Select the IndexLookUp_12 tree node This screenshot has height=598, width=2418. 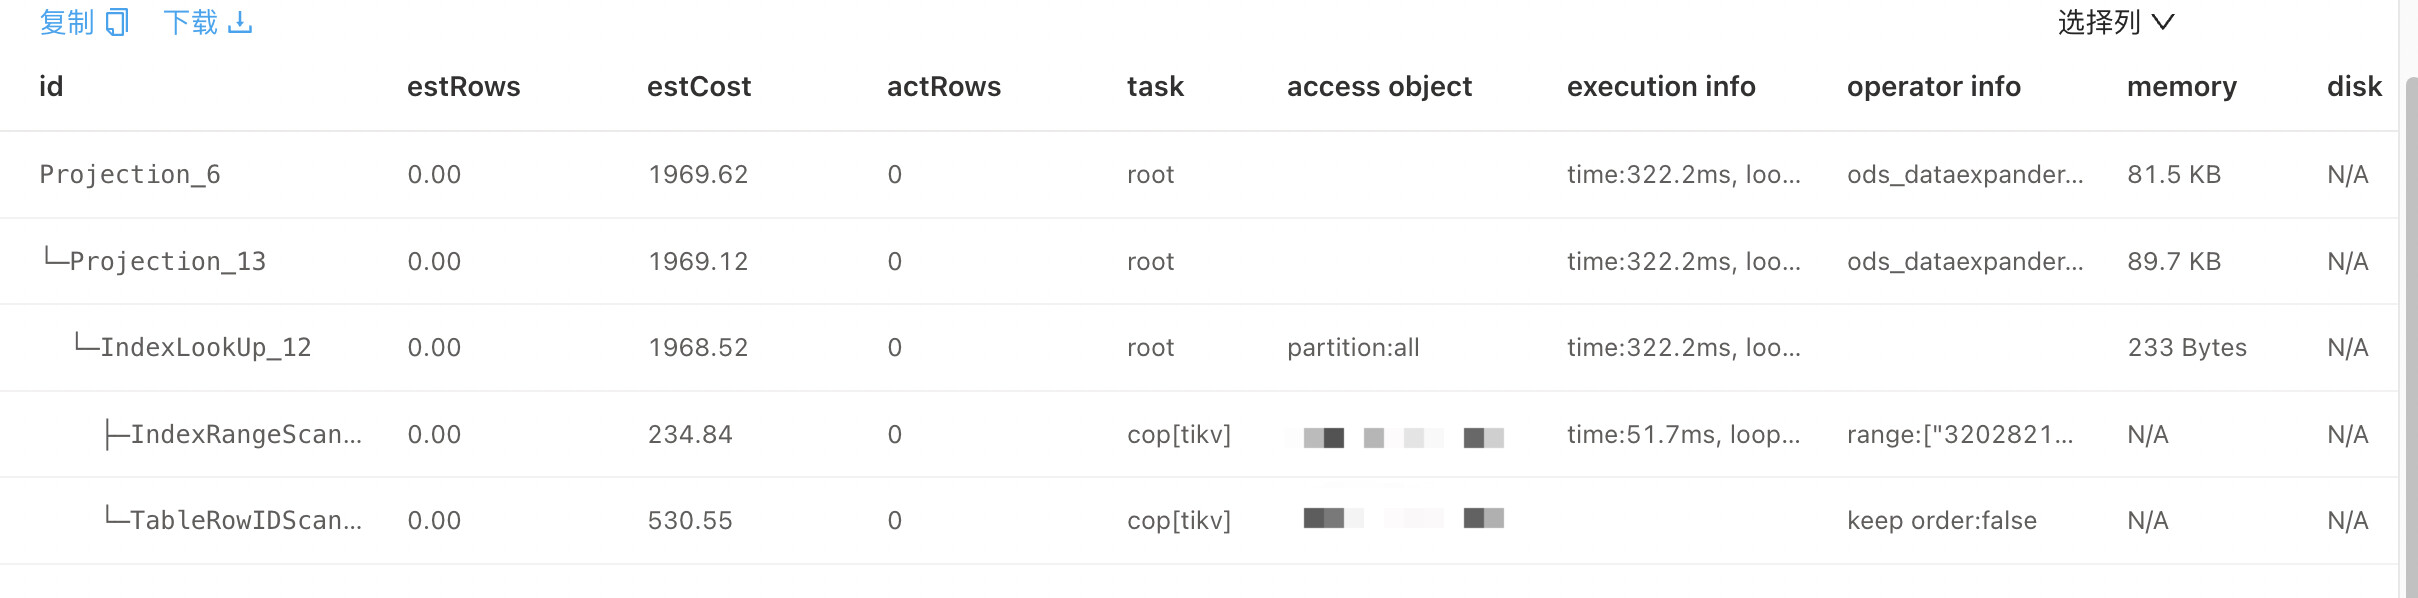[205, 348]
